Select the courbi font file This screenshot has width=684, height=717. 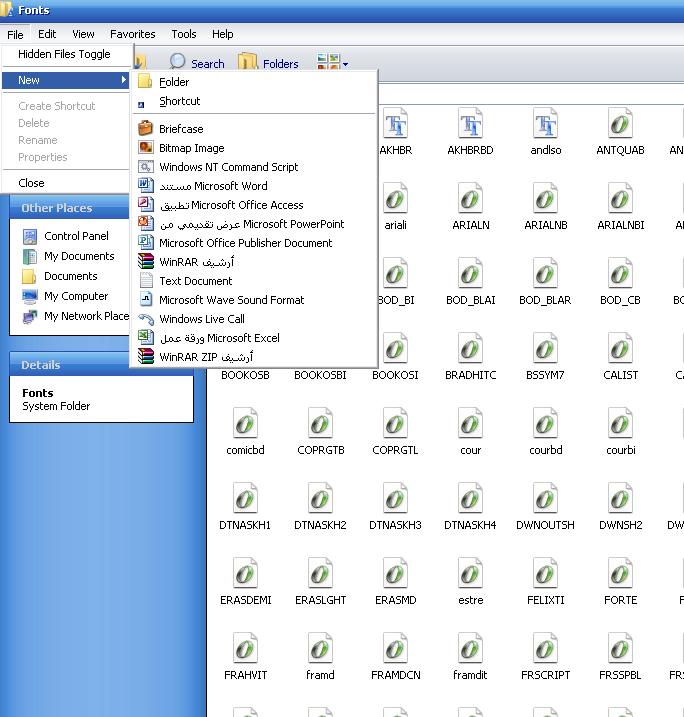[620, 432]
